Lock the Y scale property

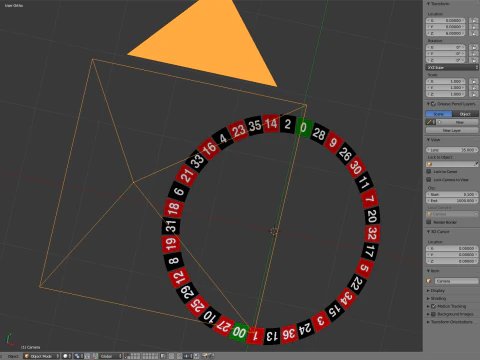[473, 88]
